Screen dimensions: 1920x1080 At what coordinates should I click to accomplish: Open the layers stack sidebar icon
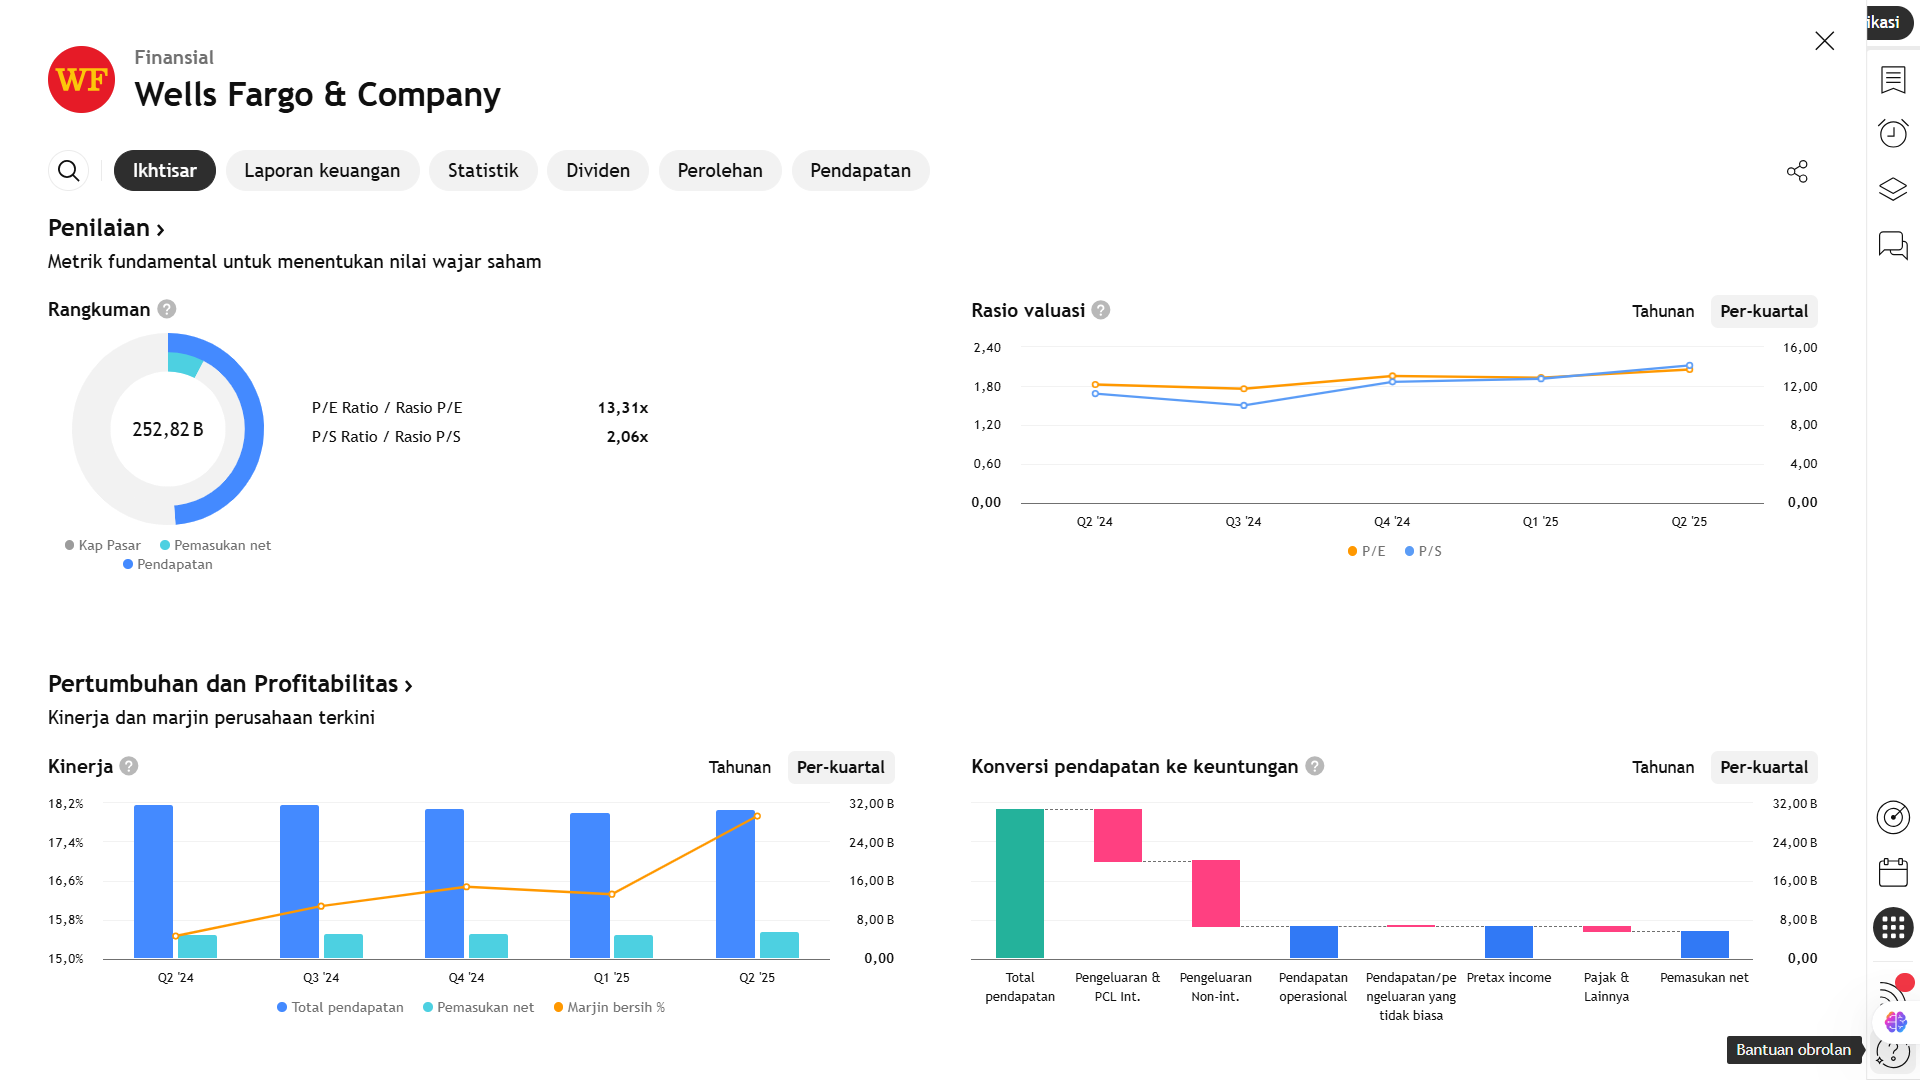coord(1892,189)
